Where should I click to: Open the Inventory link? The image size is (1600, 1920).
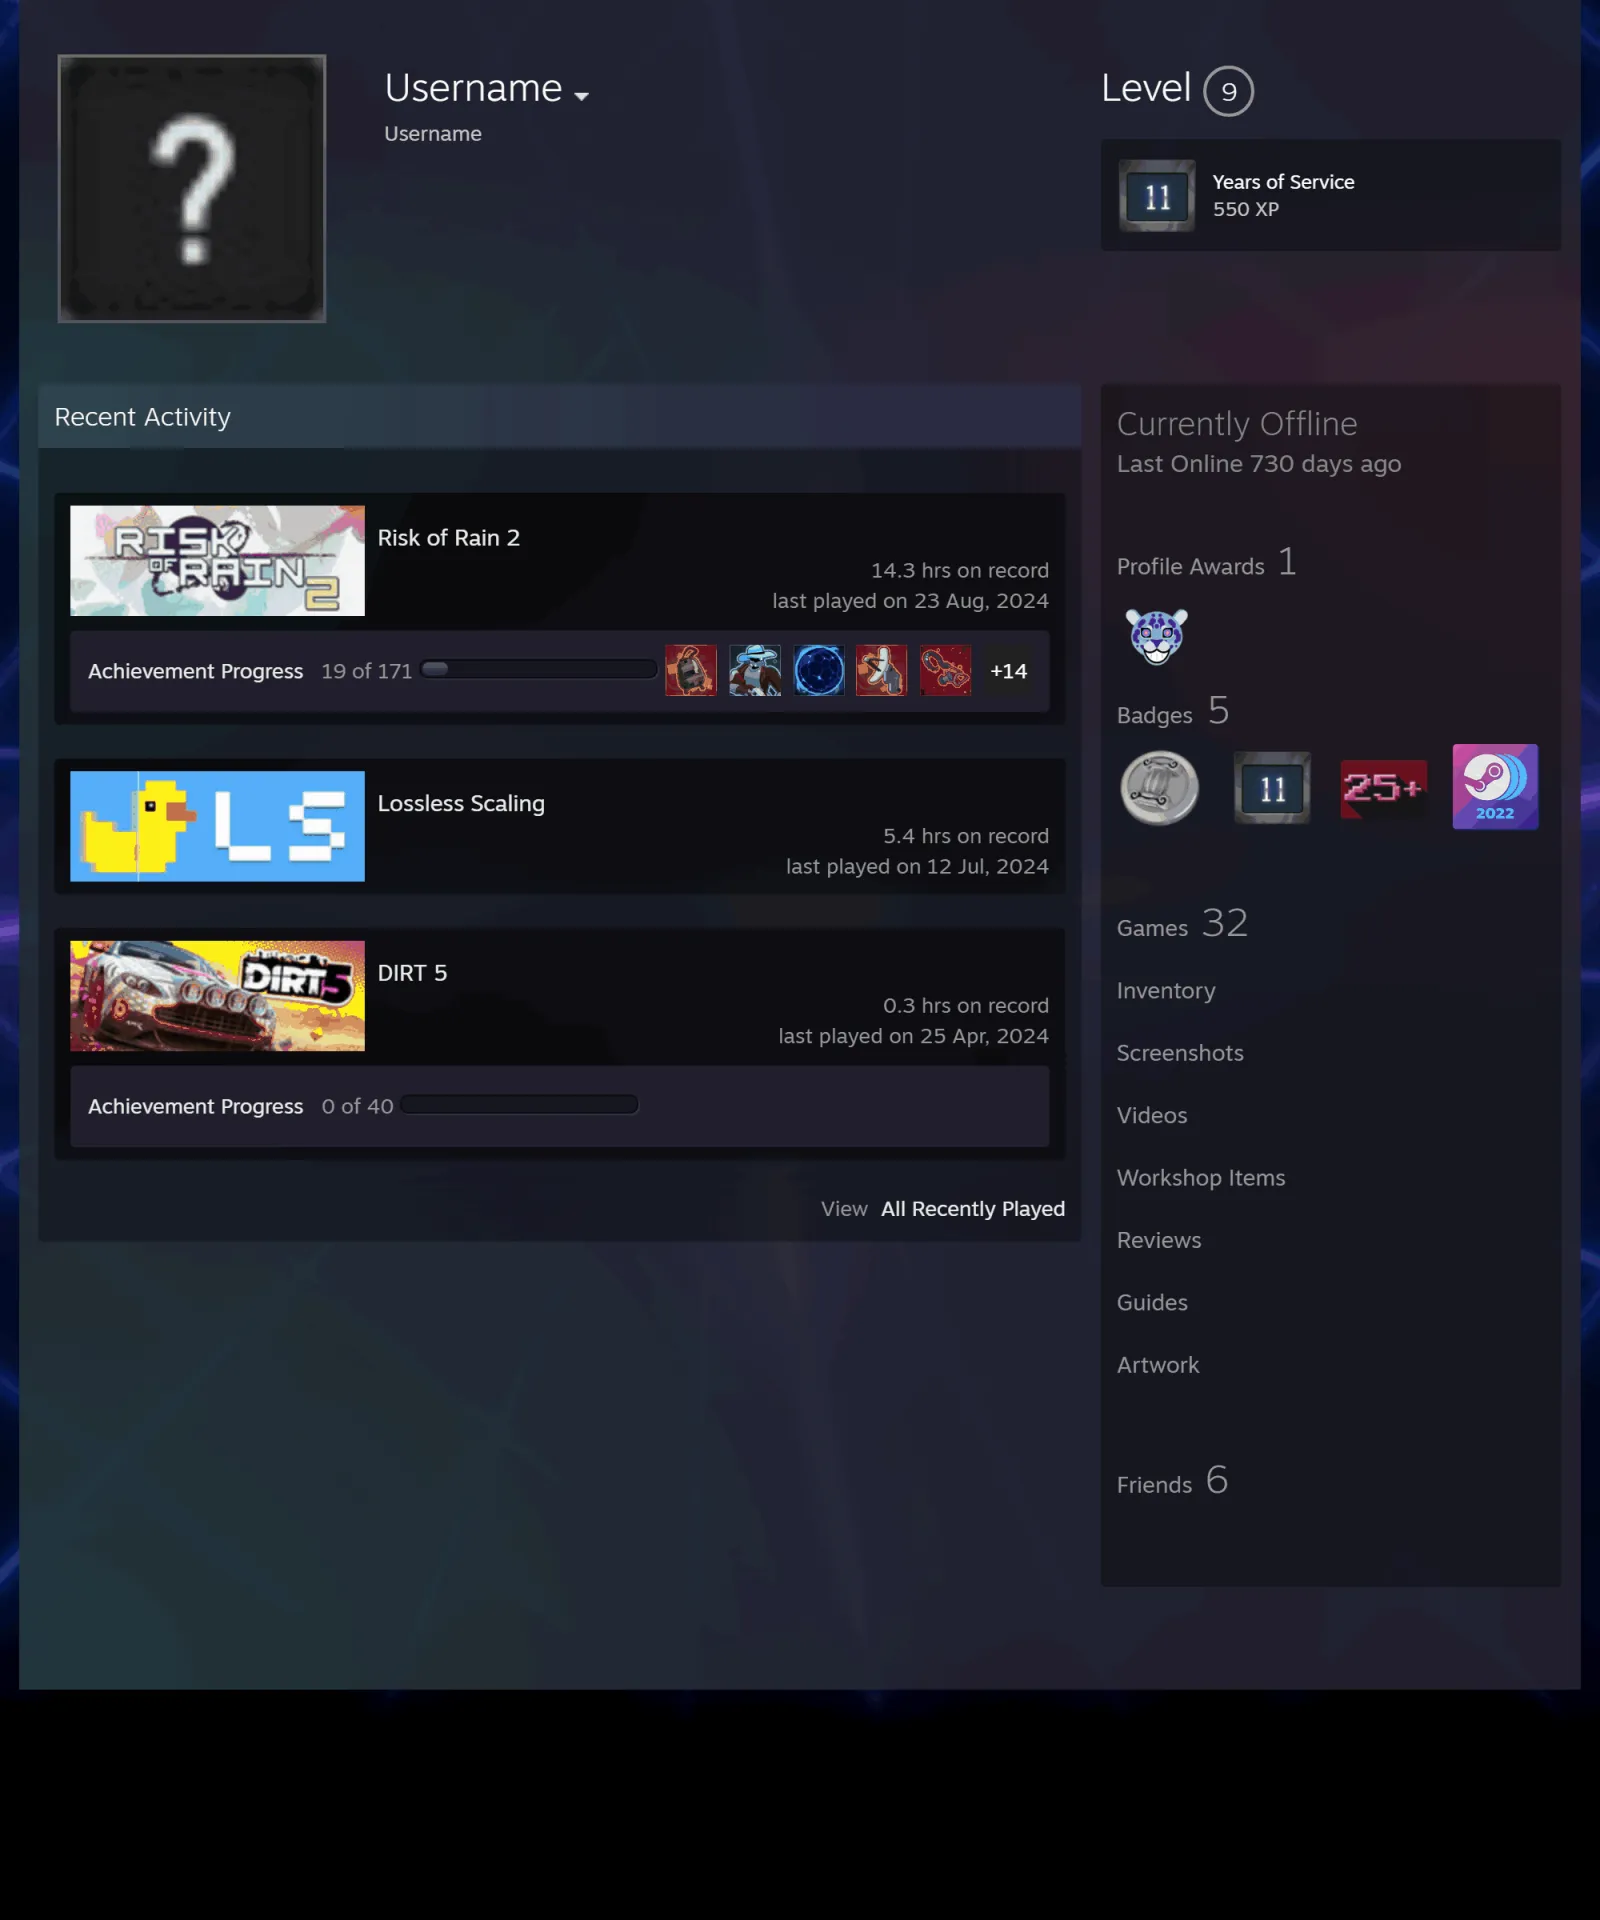[x=1166, y=991]
